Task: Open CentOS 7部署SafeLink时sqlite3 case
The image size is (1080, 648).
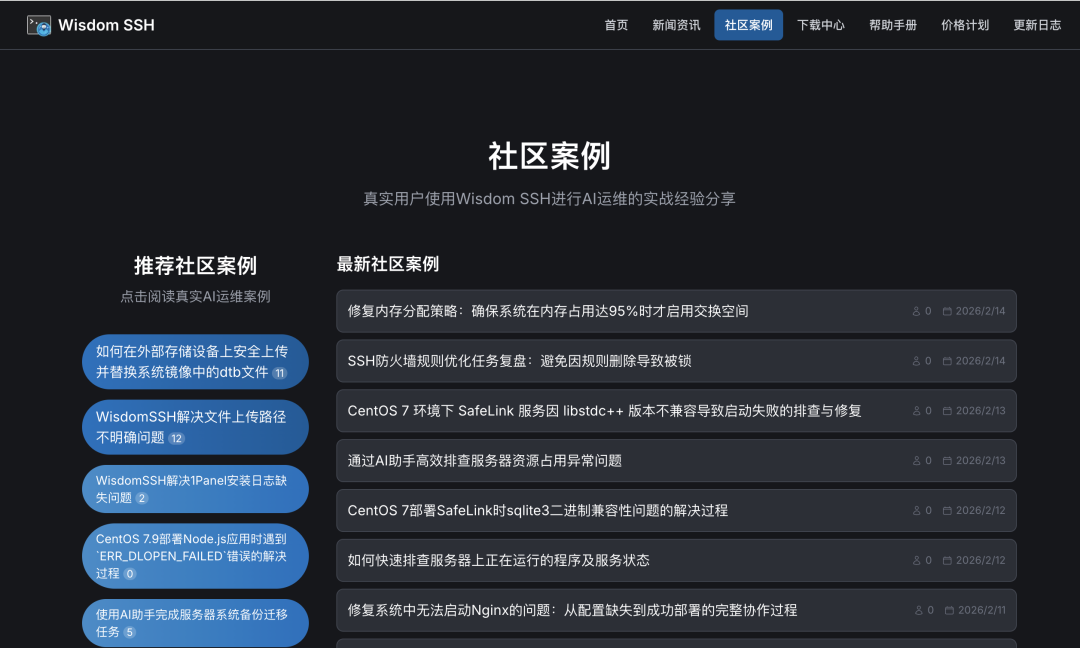Action: point(676,510)
